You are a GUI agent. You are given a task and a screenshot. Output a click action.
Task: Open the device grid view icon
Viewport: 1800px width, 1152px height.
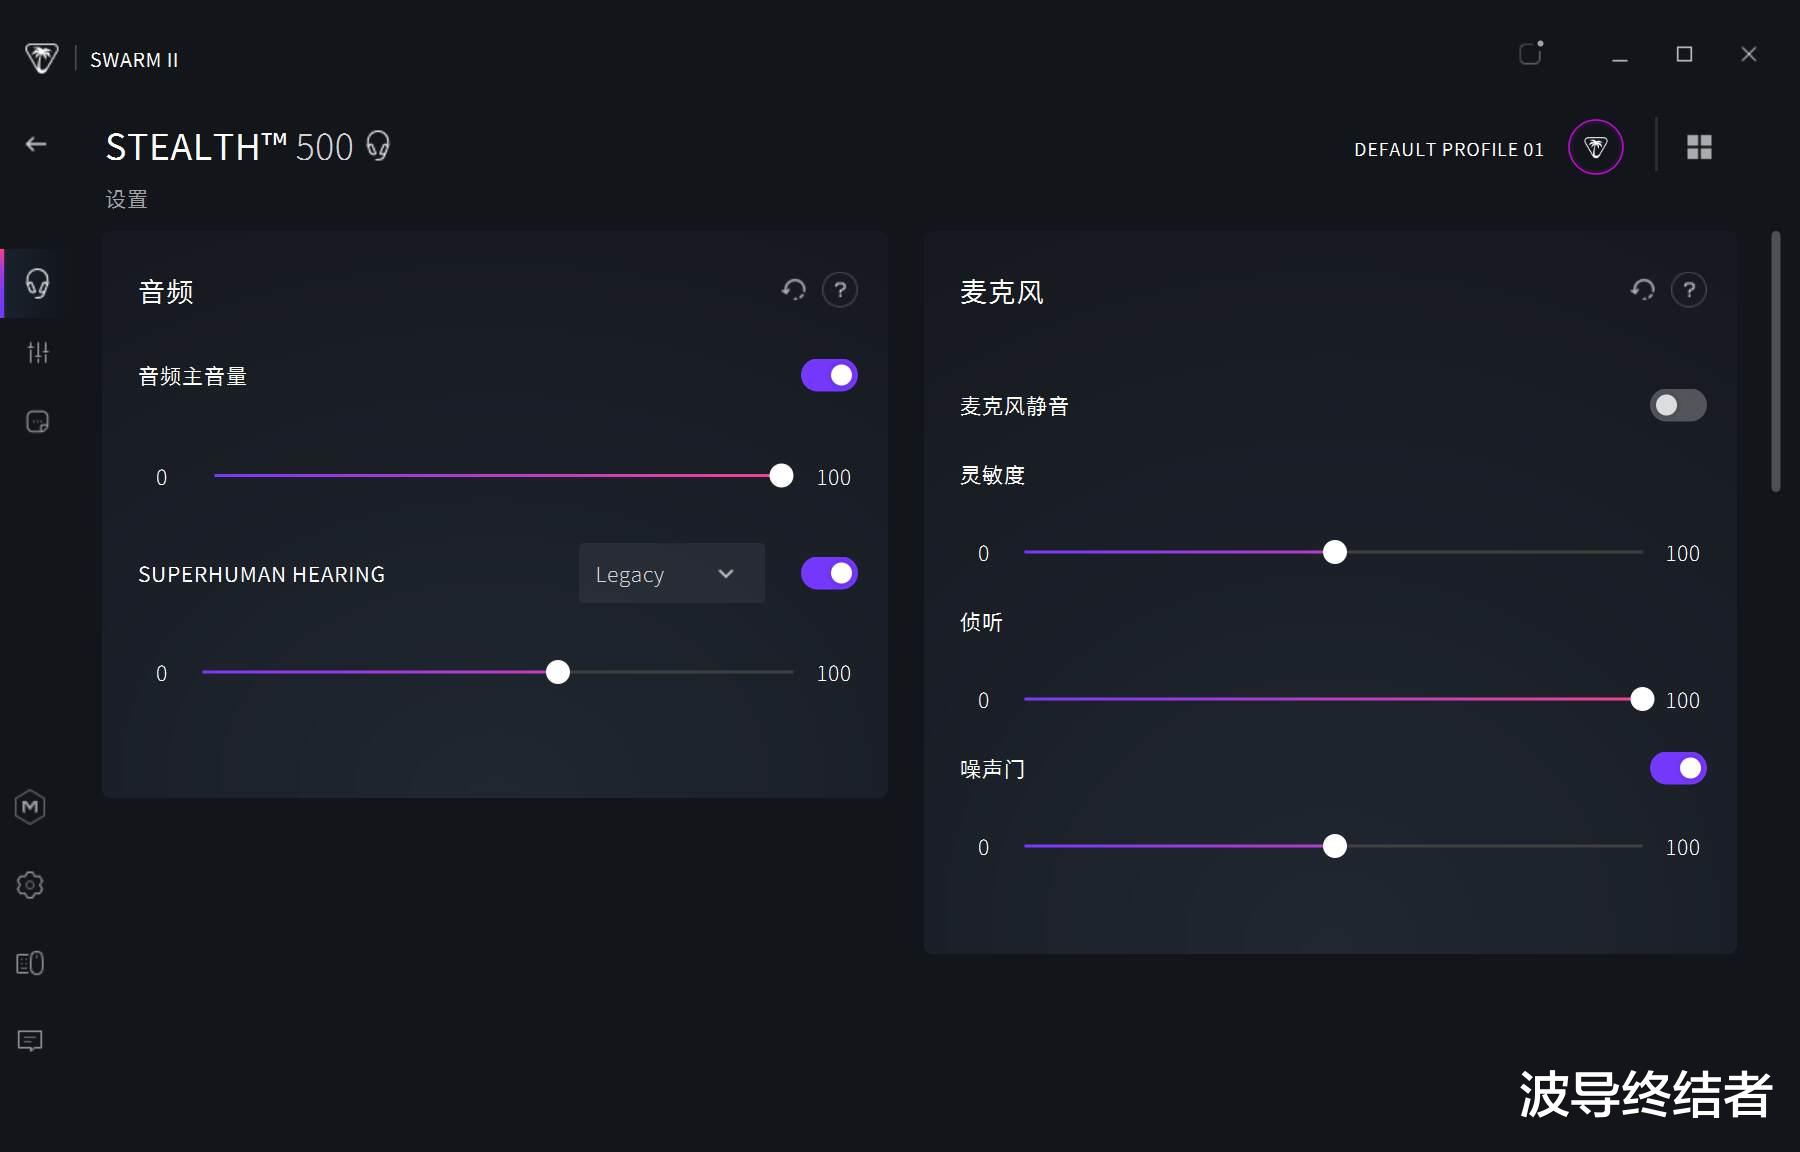point(1699,148)
